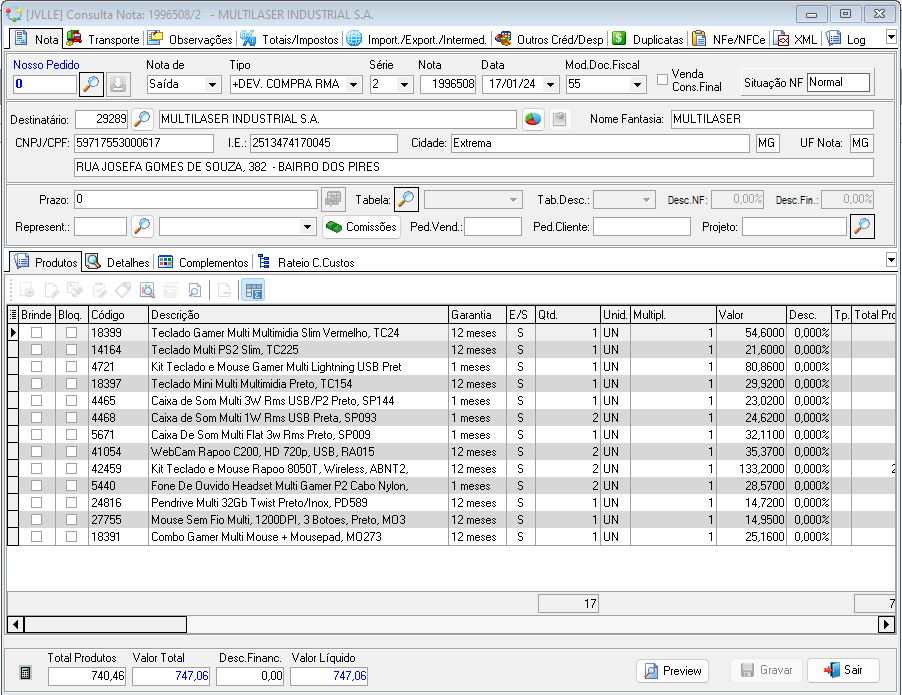Click the Outros Créd/Desp tab
Image resolution: width=902 pixels, height=695 pixels.
(x=549, y=39)
